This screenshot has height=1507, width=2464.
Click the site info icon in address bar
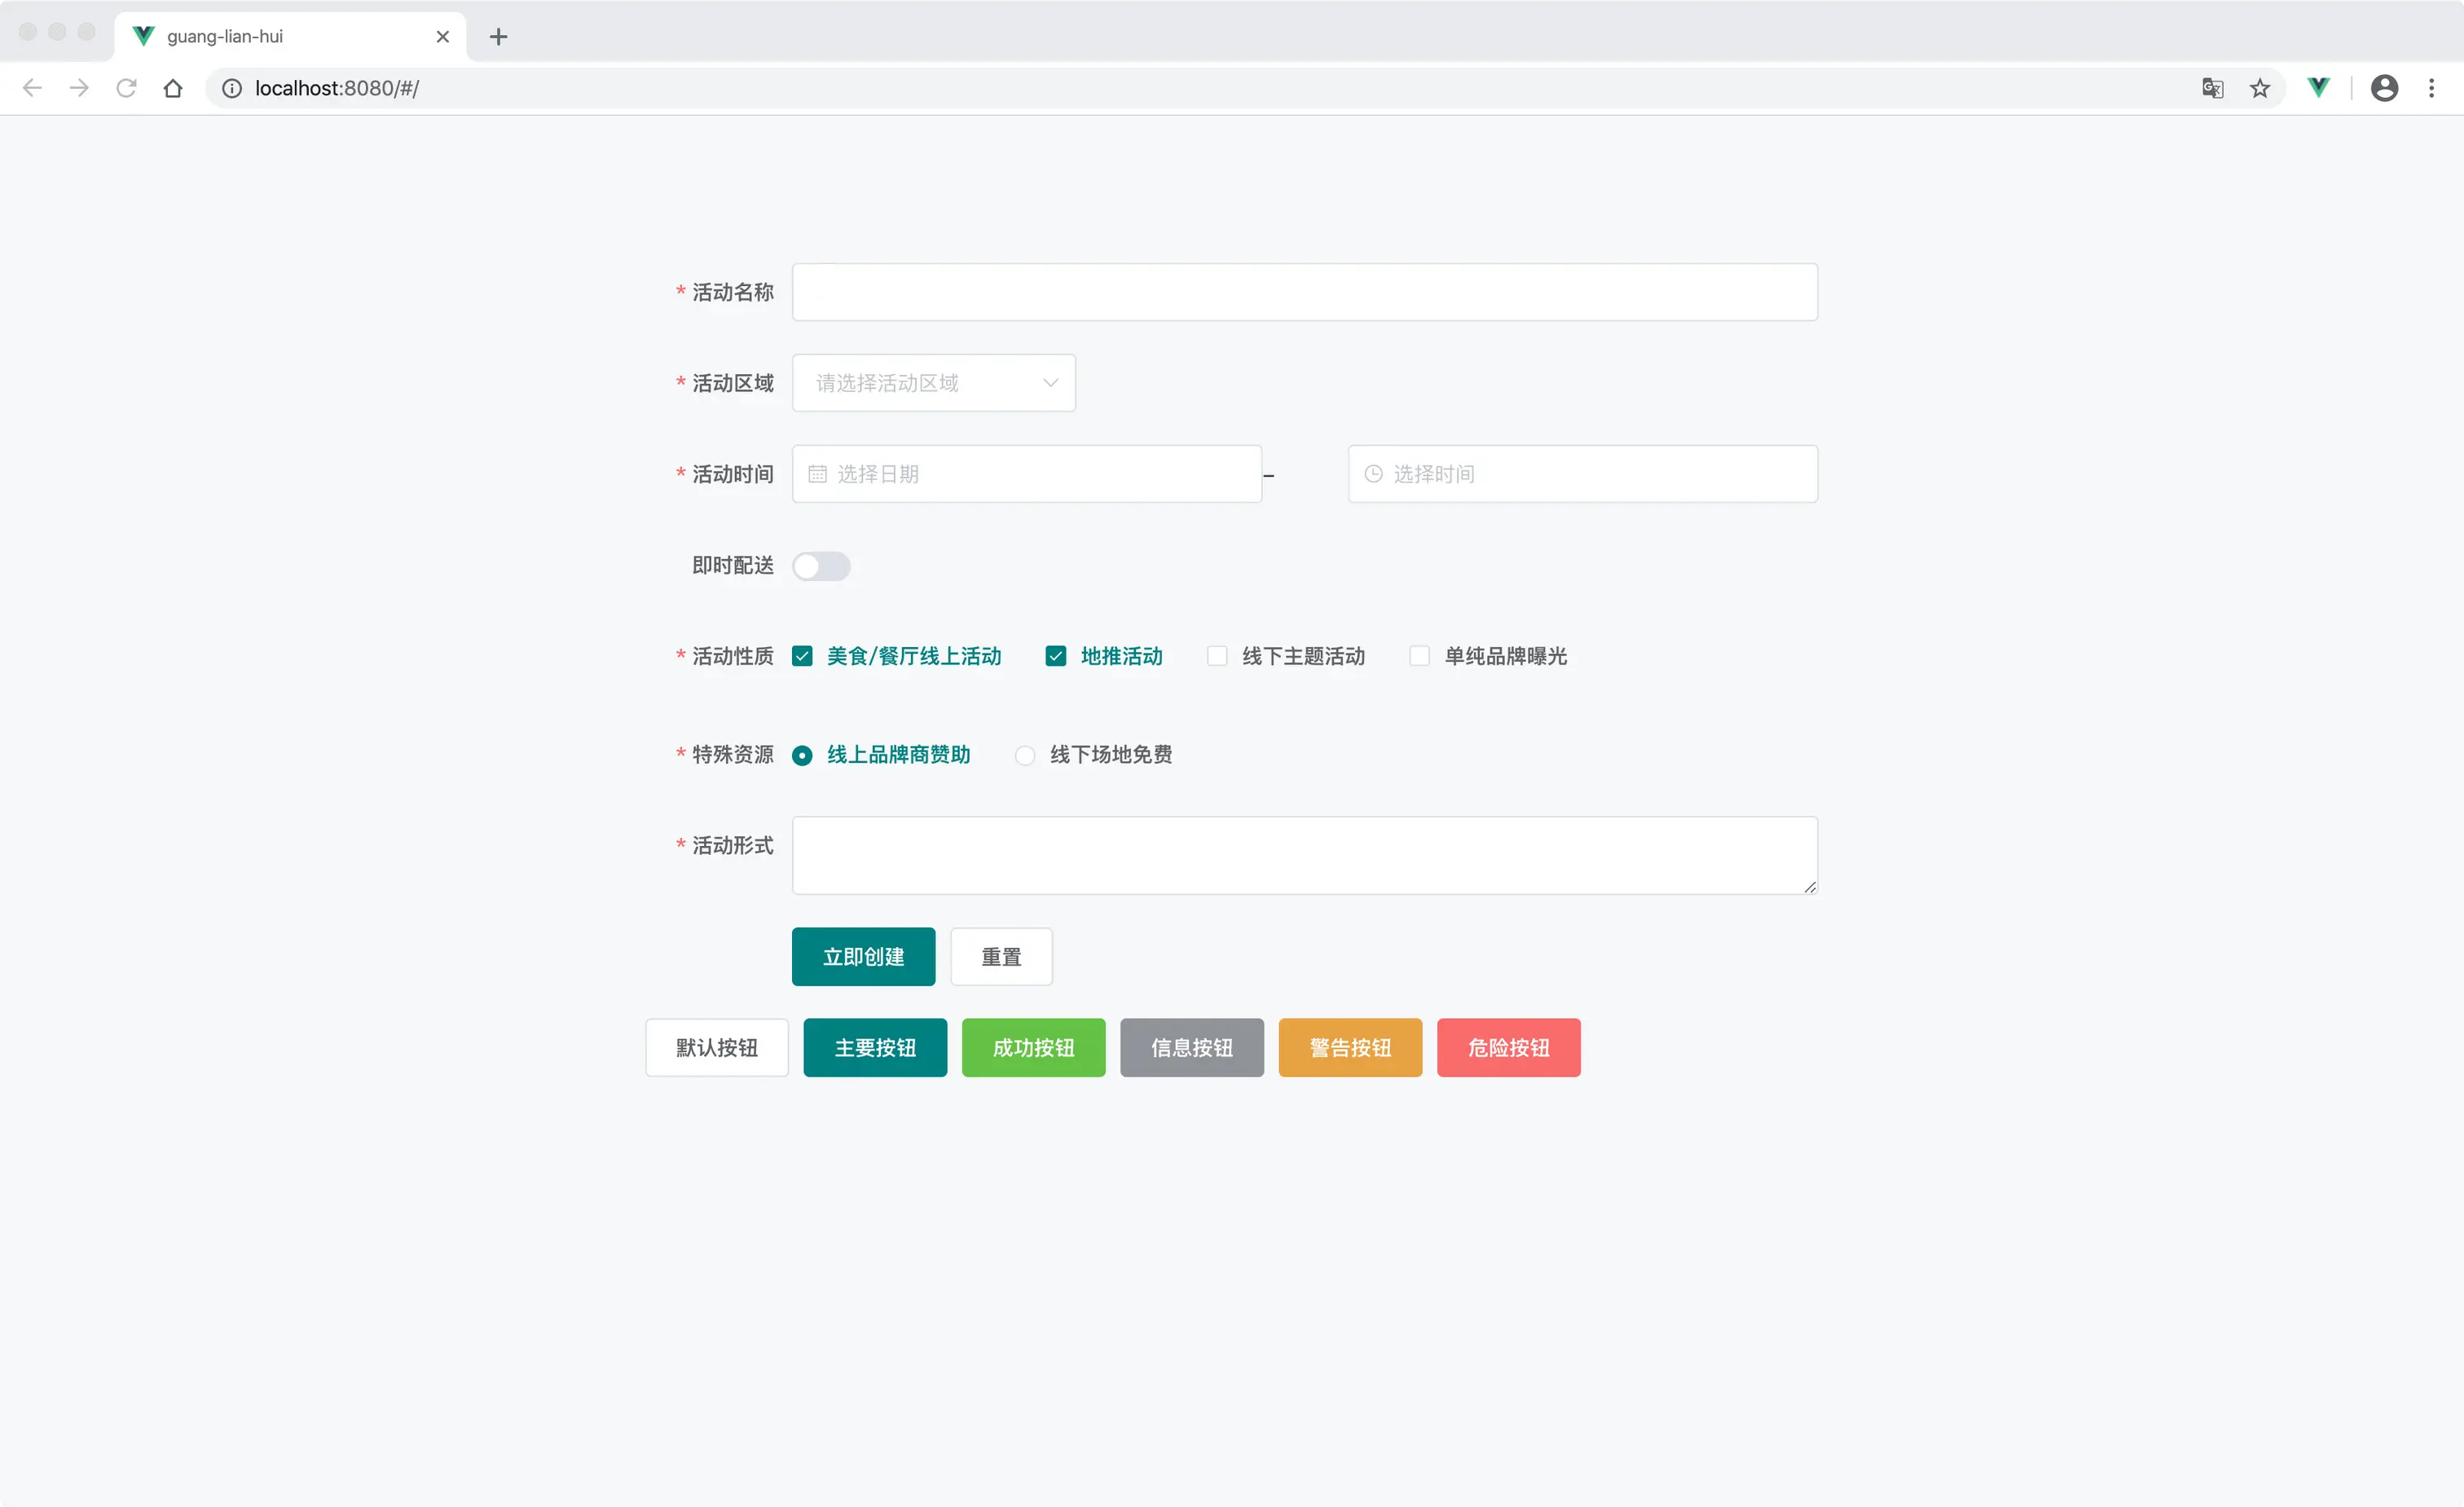pyautogui.click(x=231, y=88)
